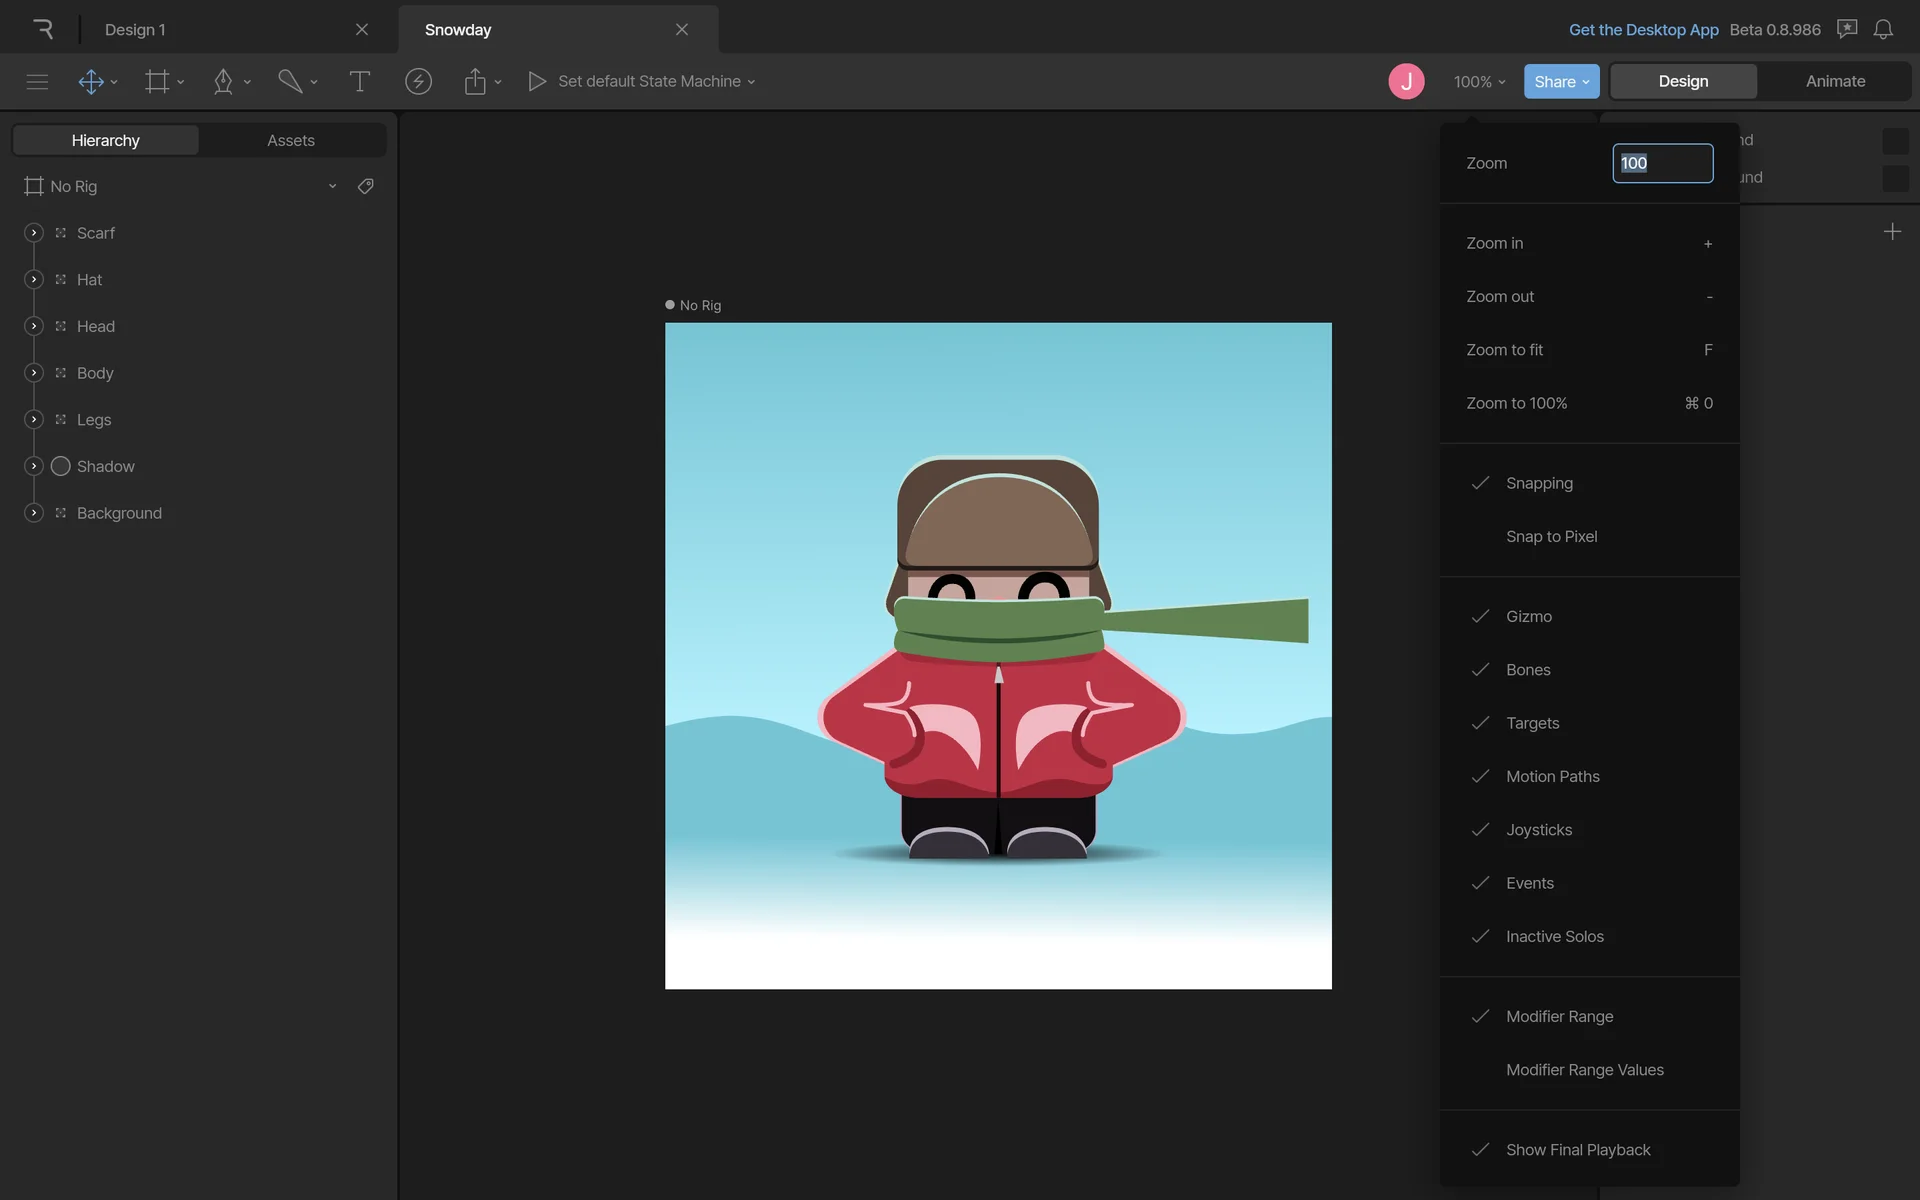
Task: Toggle the Snapping option
Action: 1539,483
